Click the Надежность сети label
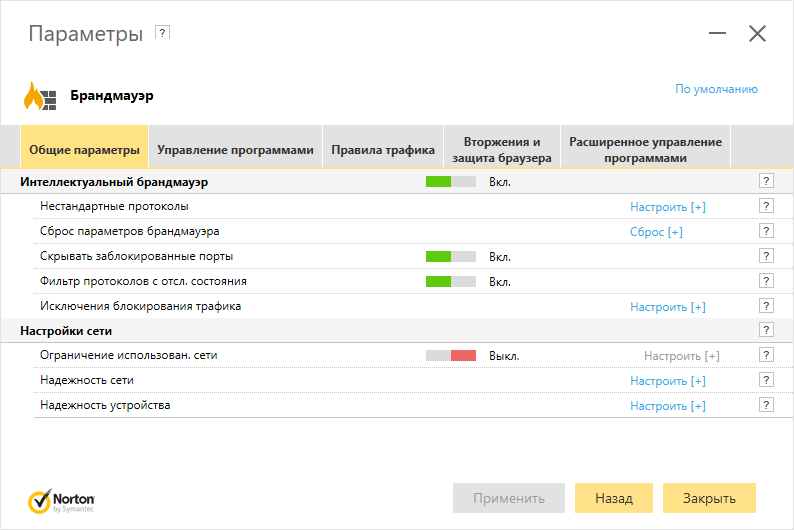 coord(87,380)
